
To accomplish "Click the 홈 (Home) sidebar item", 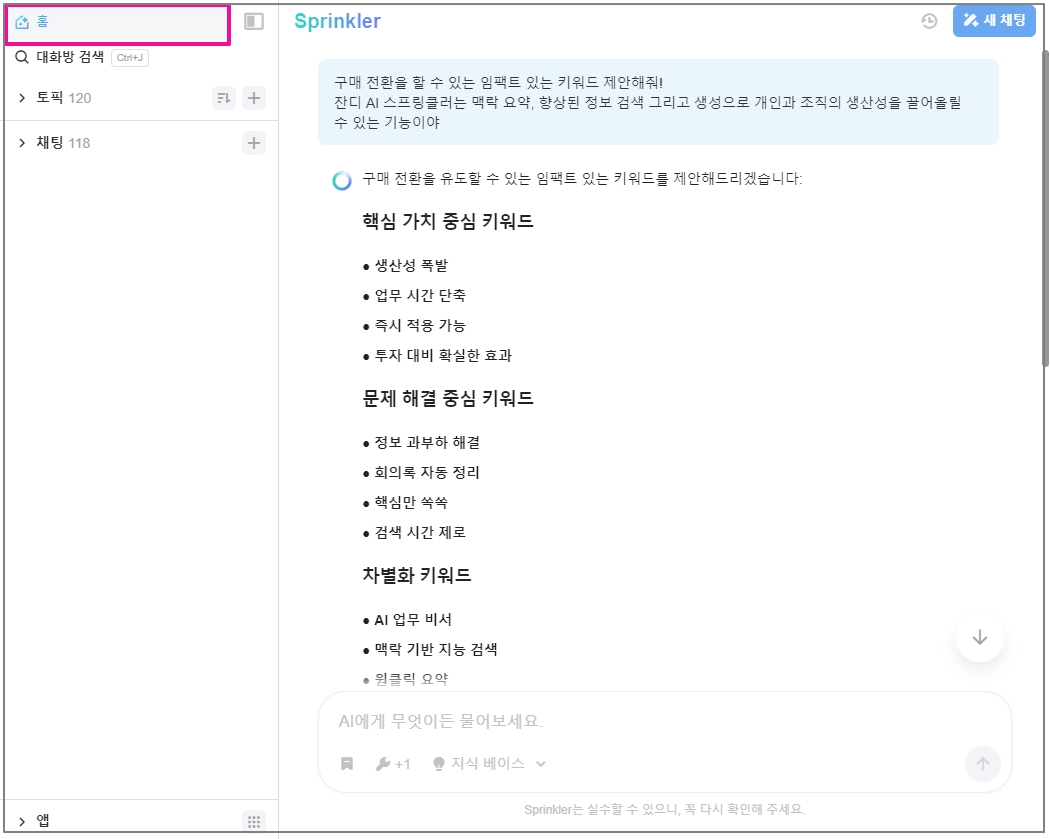I will tap(42, 22).
